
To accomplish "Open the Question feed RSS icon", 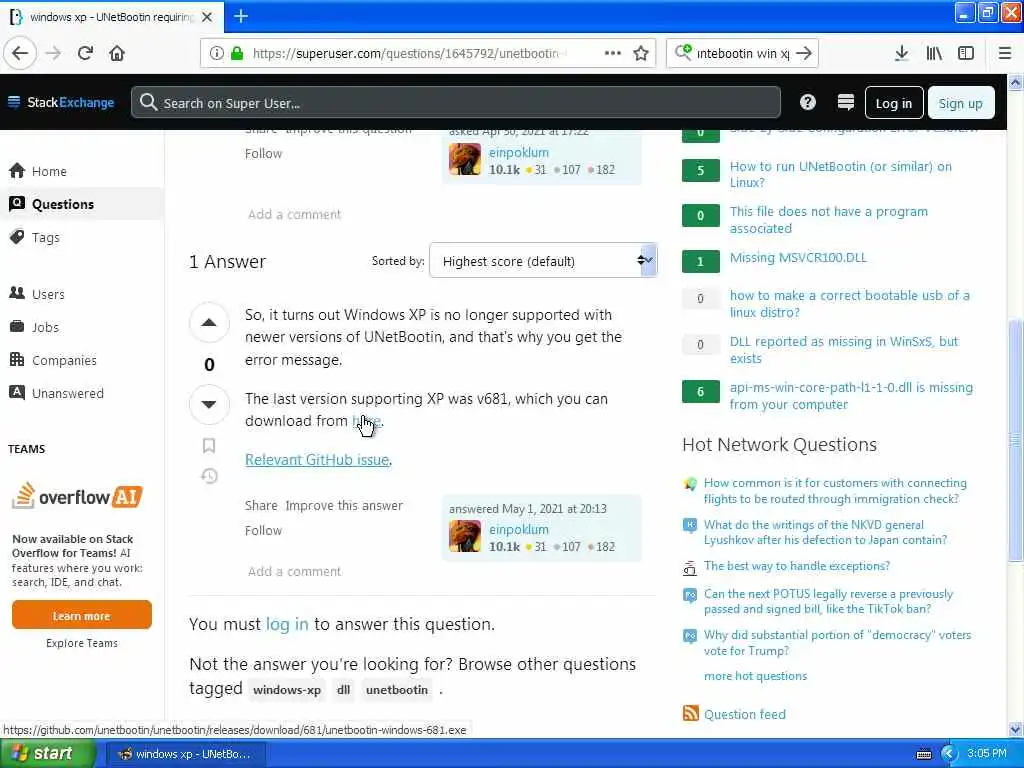I will [690, 713].
